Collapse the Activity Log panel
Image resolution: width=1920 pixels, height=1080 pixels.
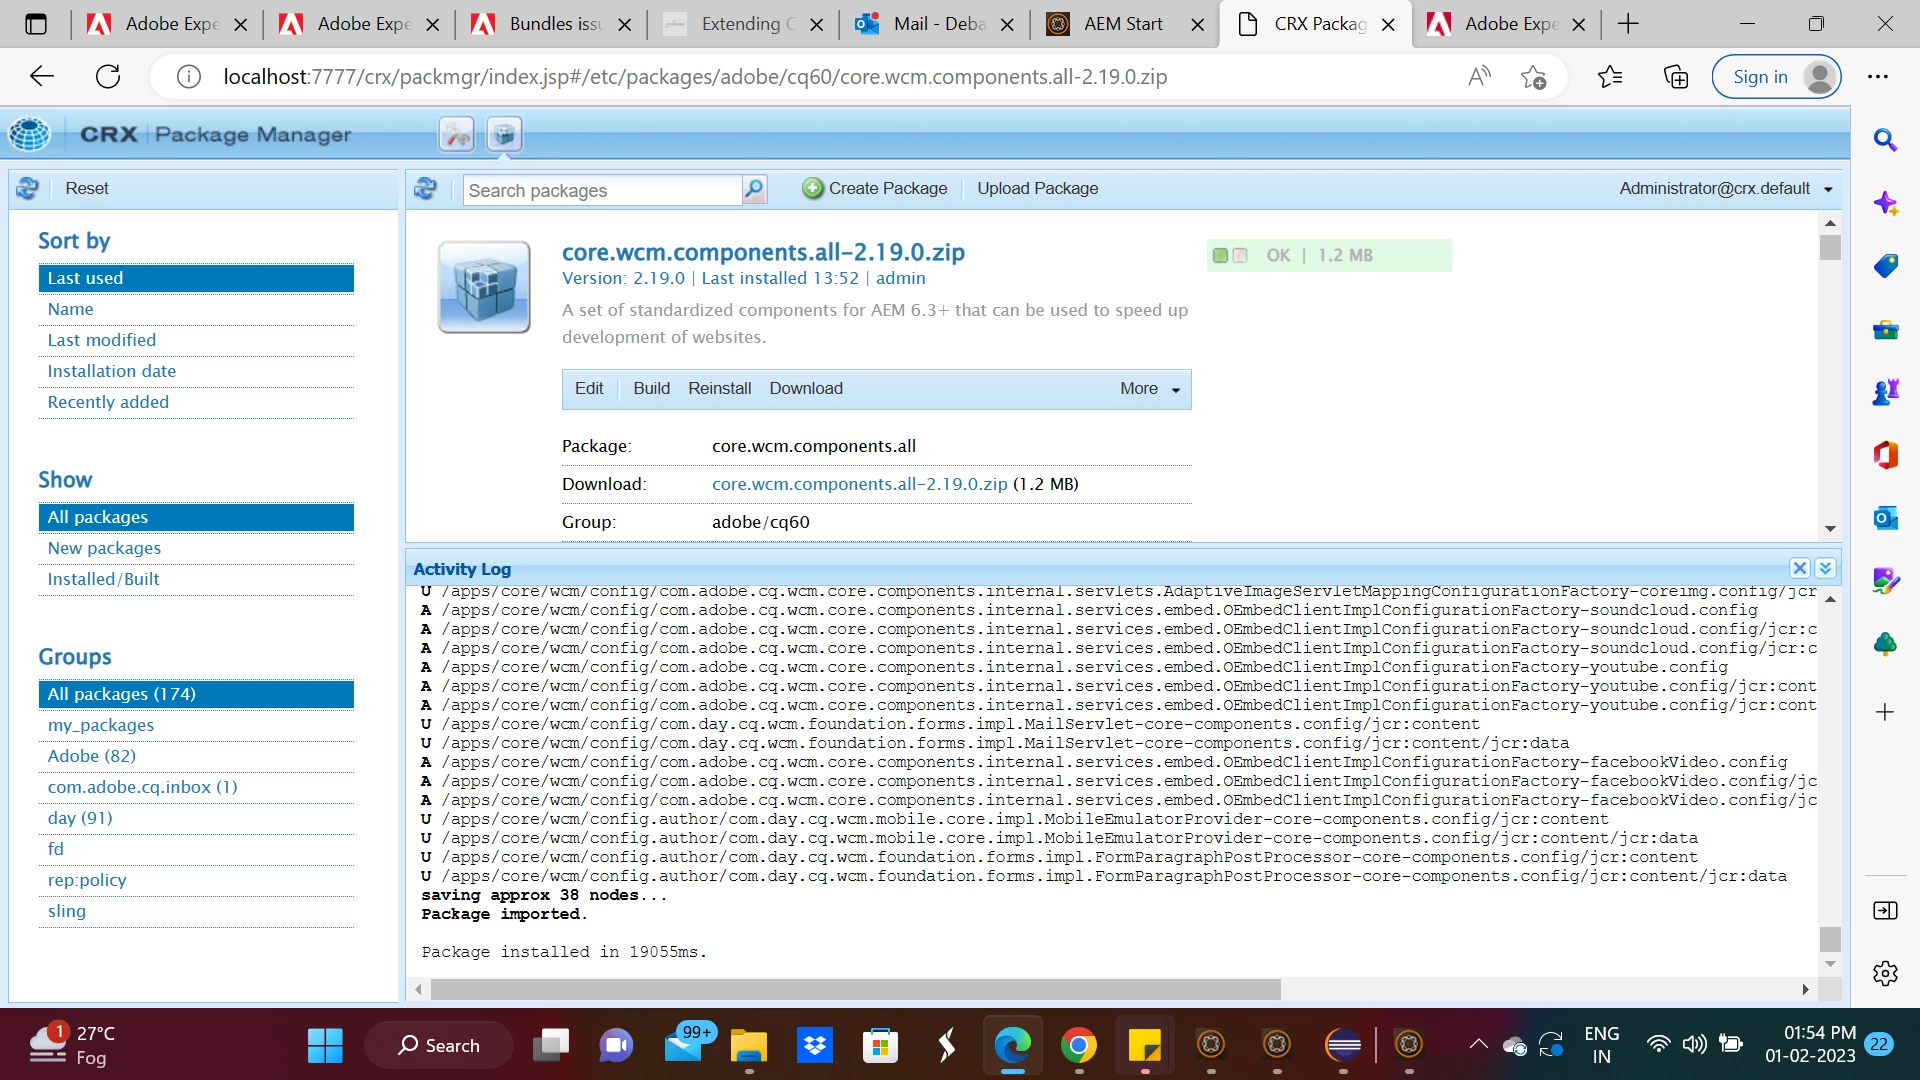coord(1825,568)
